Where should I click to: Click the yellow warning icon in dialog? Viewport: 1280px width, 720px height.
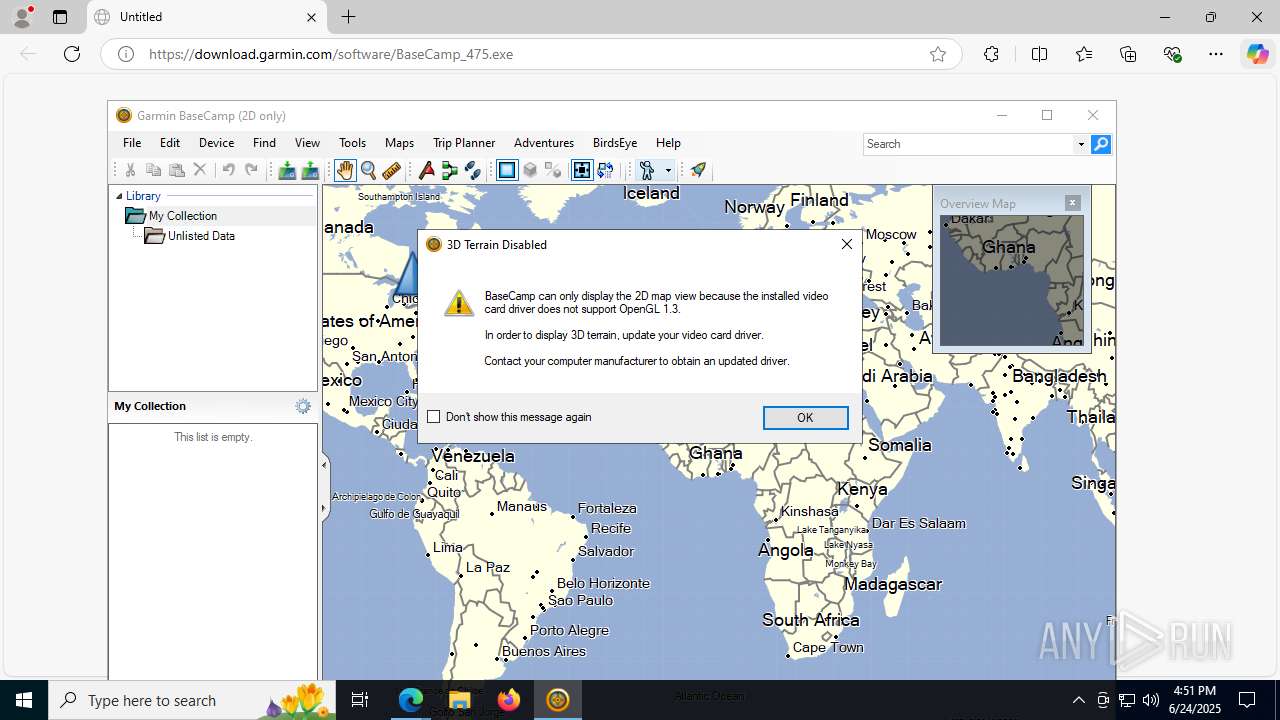(x=459, y=303)
